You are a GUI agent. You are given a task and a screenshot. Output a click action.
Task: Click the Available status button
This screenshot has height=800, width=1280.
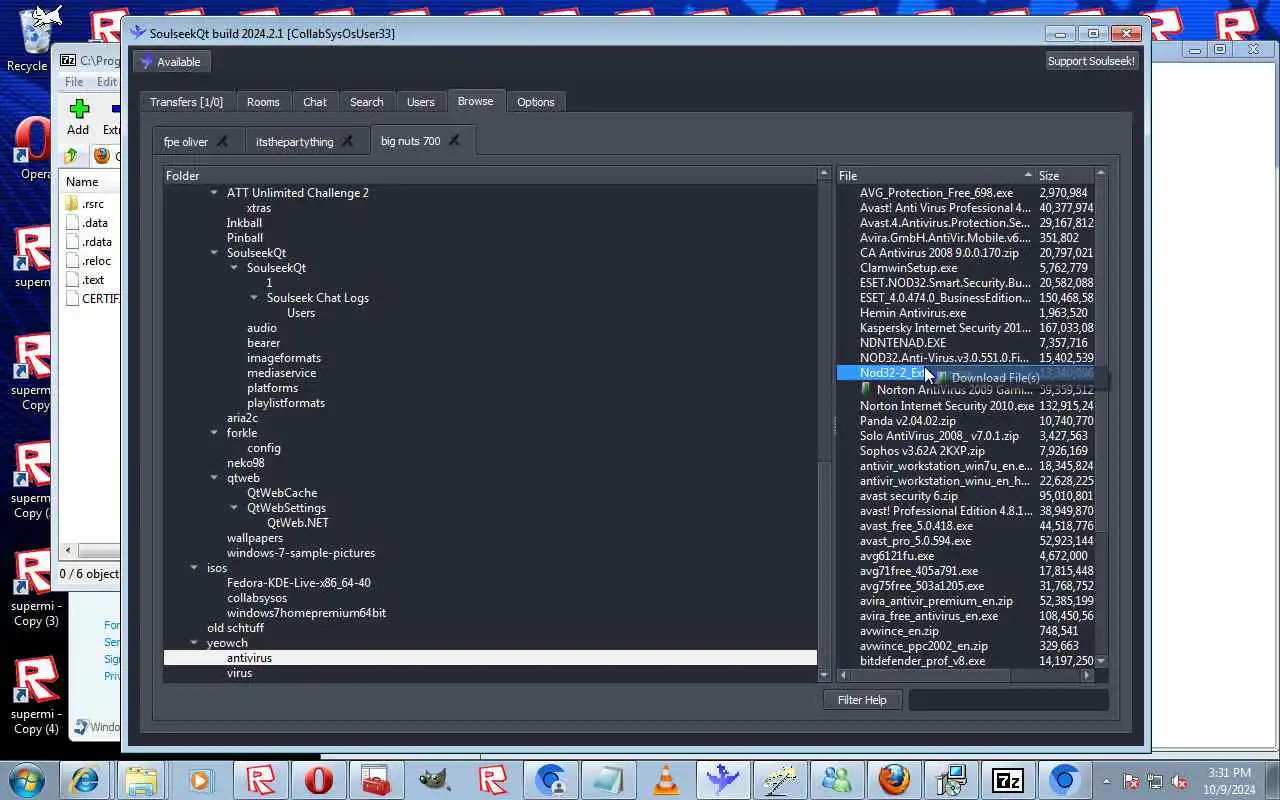170,62
